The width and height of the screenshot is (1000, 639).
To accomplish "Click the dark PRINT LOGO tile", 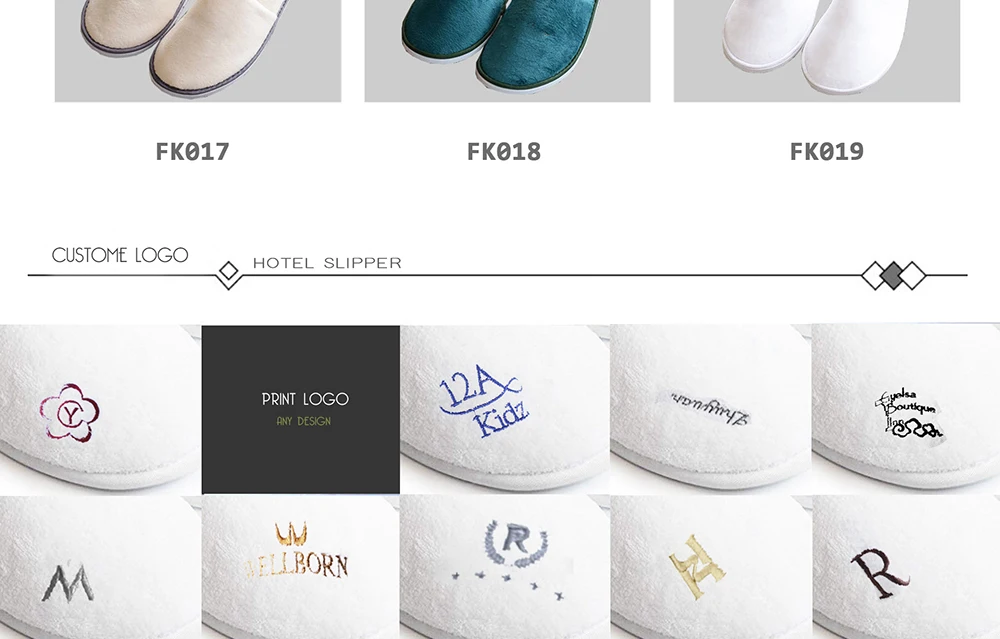I will click(300, 409).
